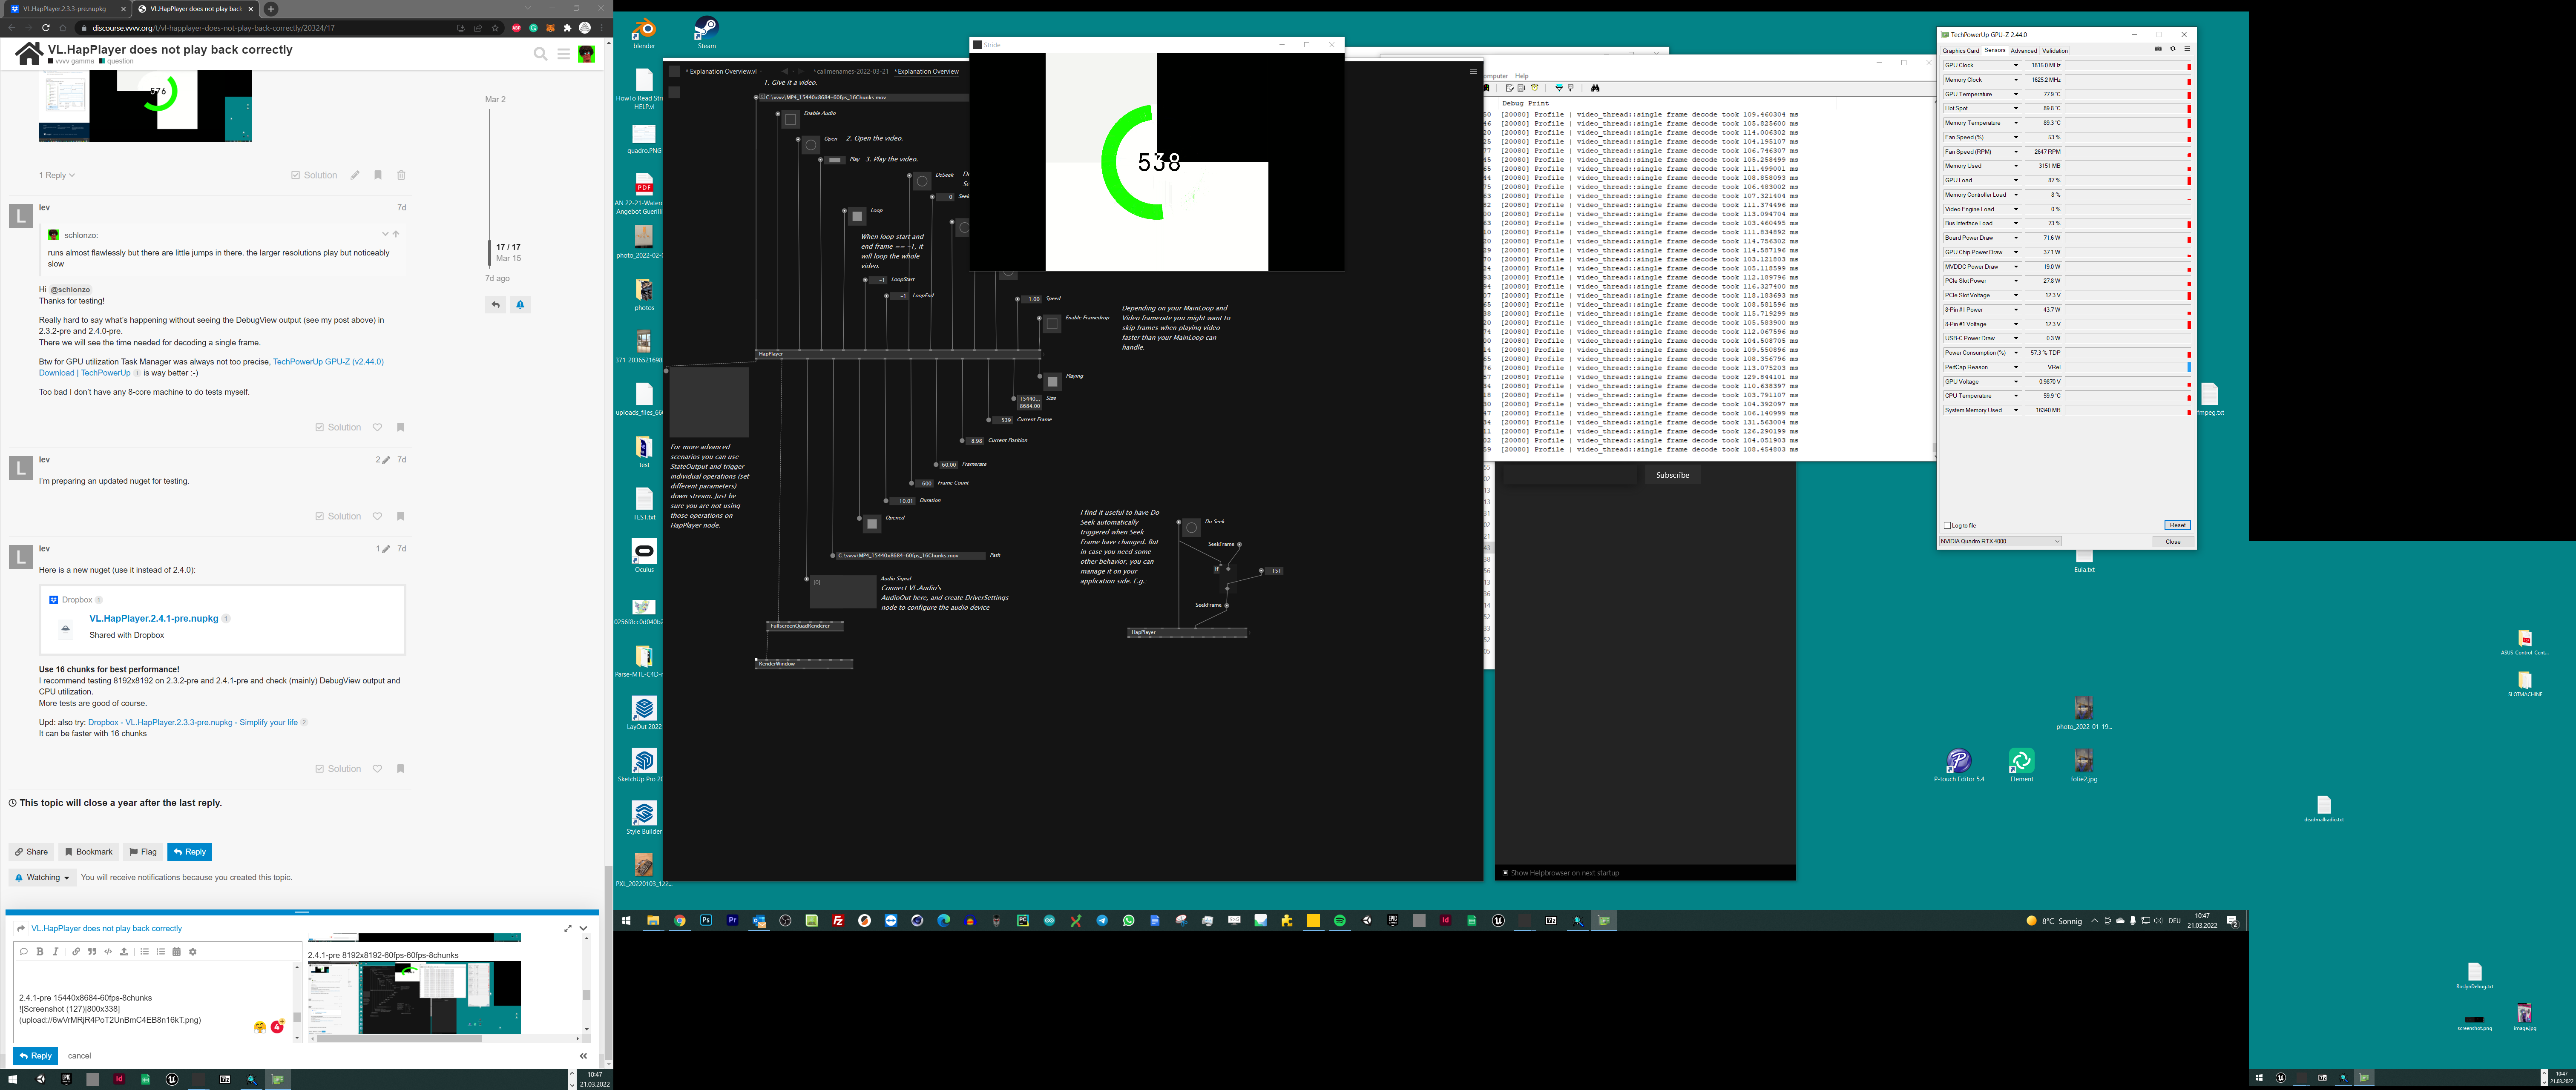
Task: Expand the '1 Reply' chevron under first post
Action: pos(72,175)
